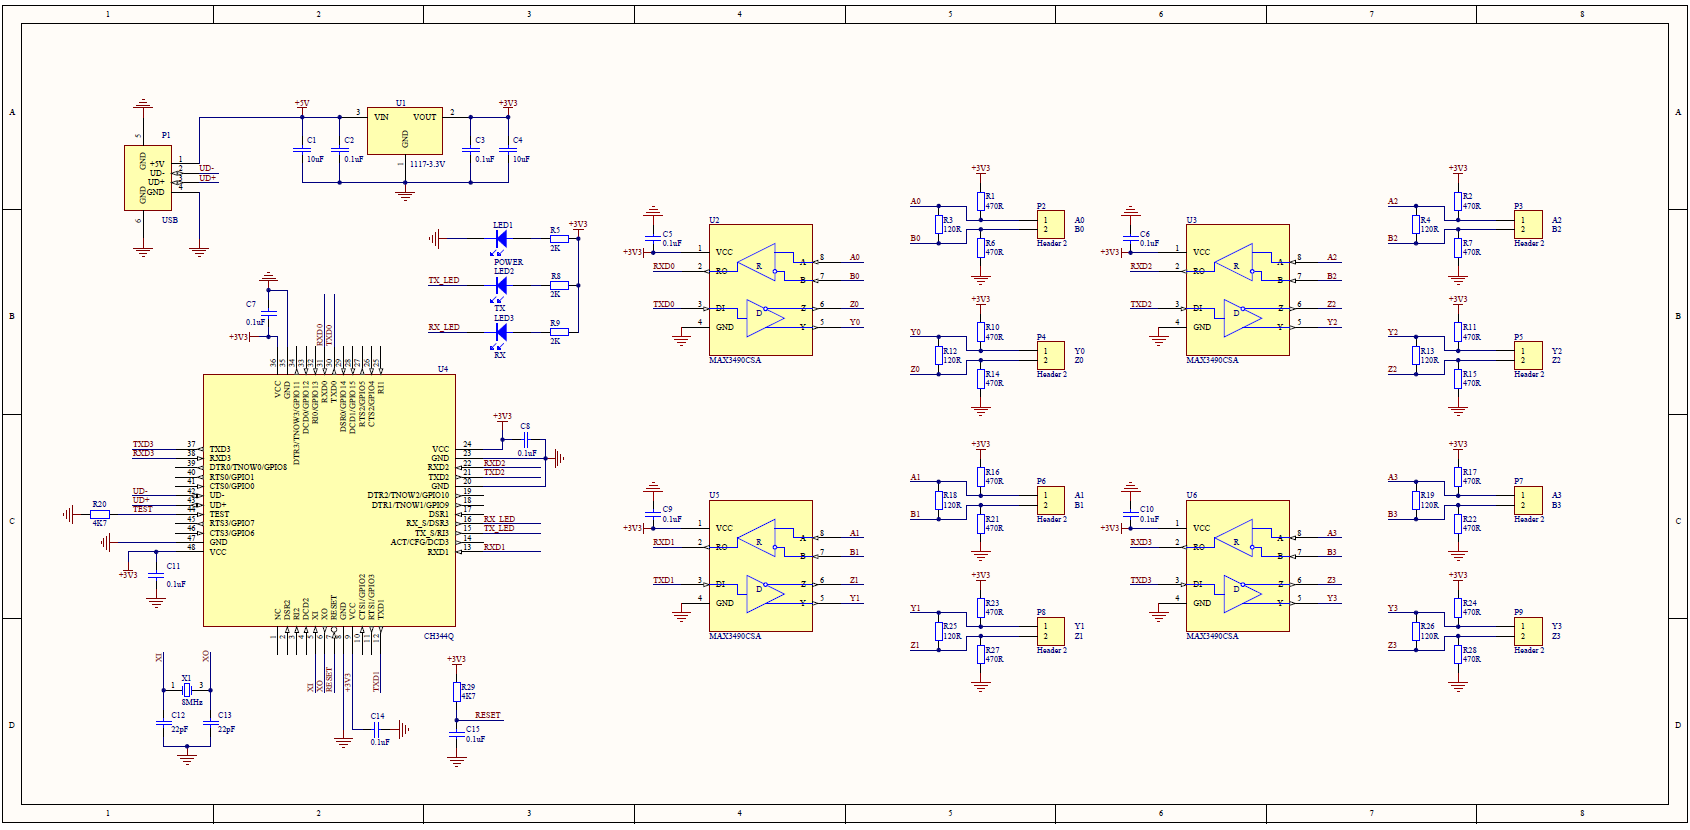Select capacitor C10 above U6

click(1130, 513)
